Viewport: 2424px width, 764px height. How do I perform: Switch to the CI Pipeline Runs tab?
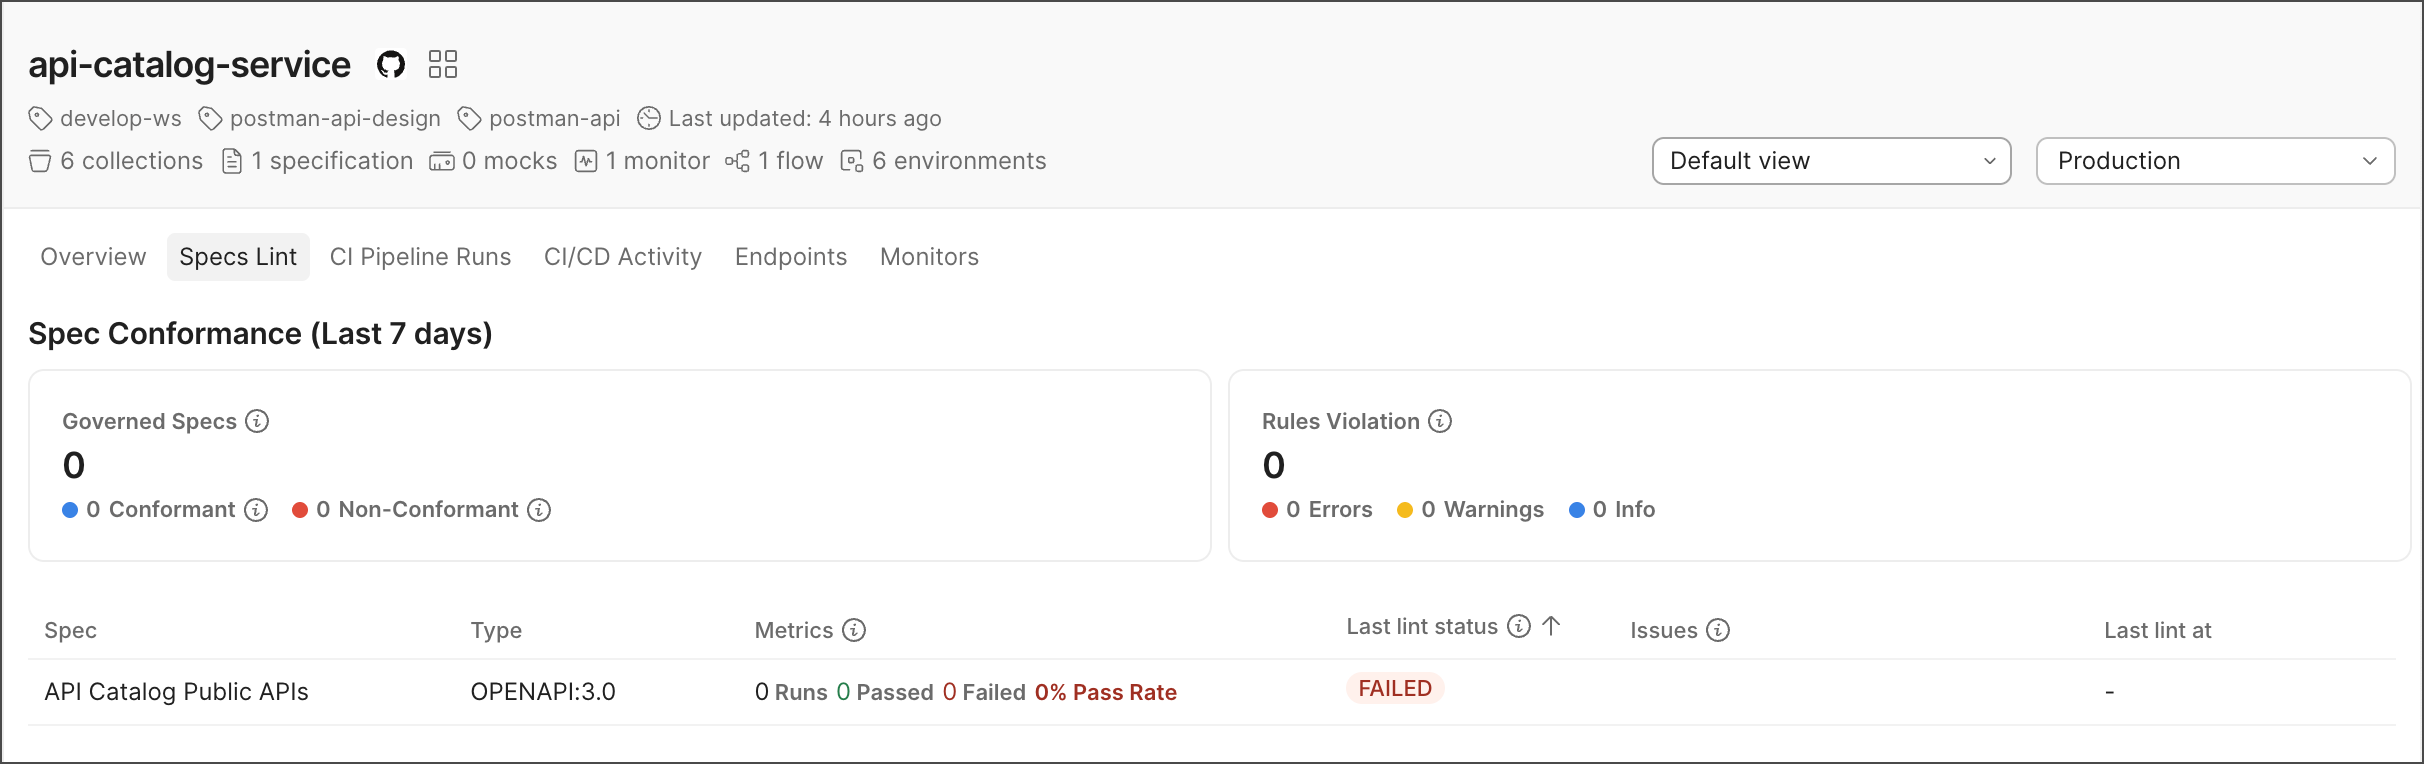pyautogui.click(x=420, y=257)
